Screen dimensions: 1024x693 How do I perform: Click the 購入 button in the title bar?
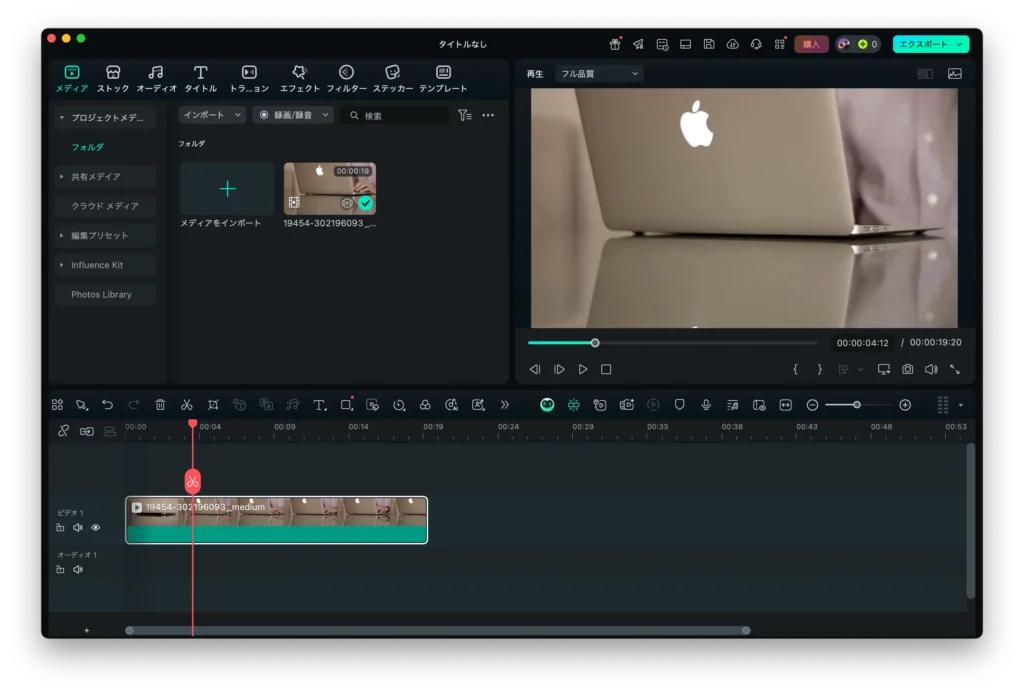(x=810, y=44)
